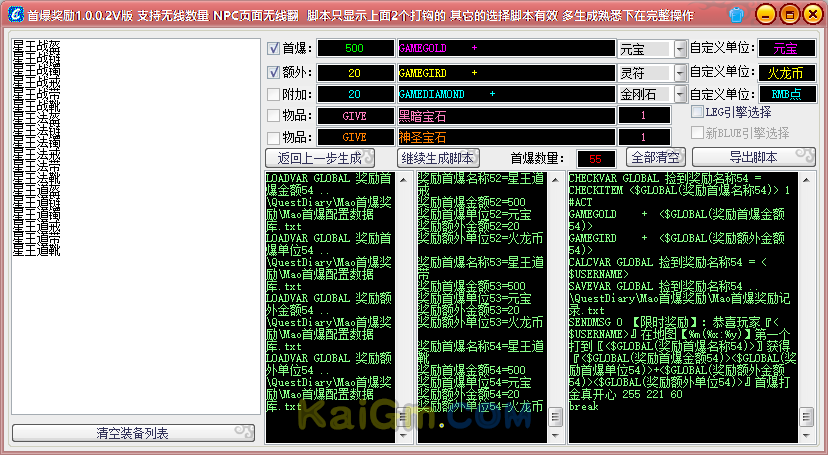Screen dimensions: 828x455
Task: Click the line 奖励首爆金额52=500
Action: [x=472, y=202]
